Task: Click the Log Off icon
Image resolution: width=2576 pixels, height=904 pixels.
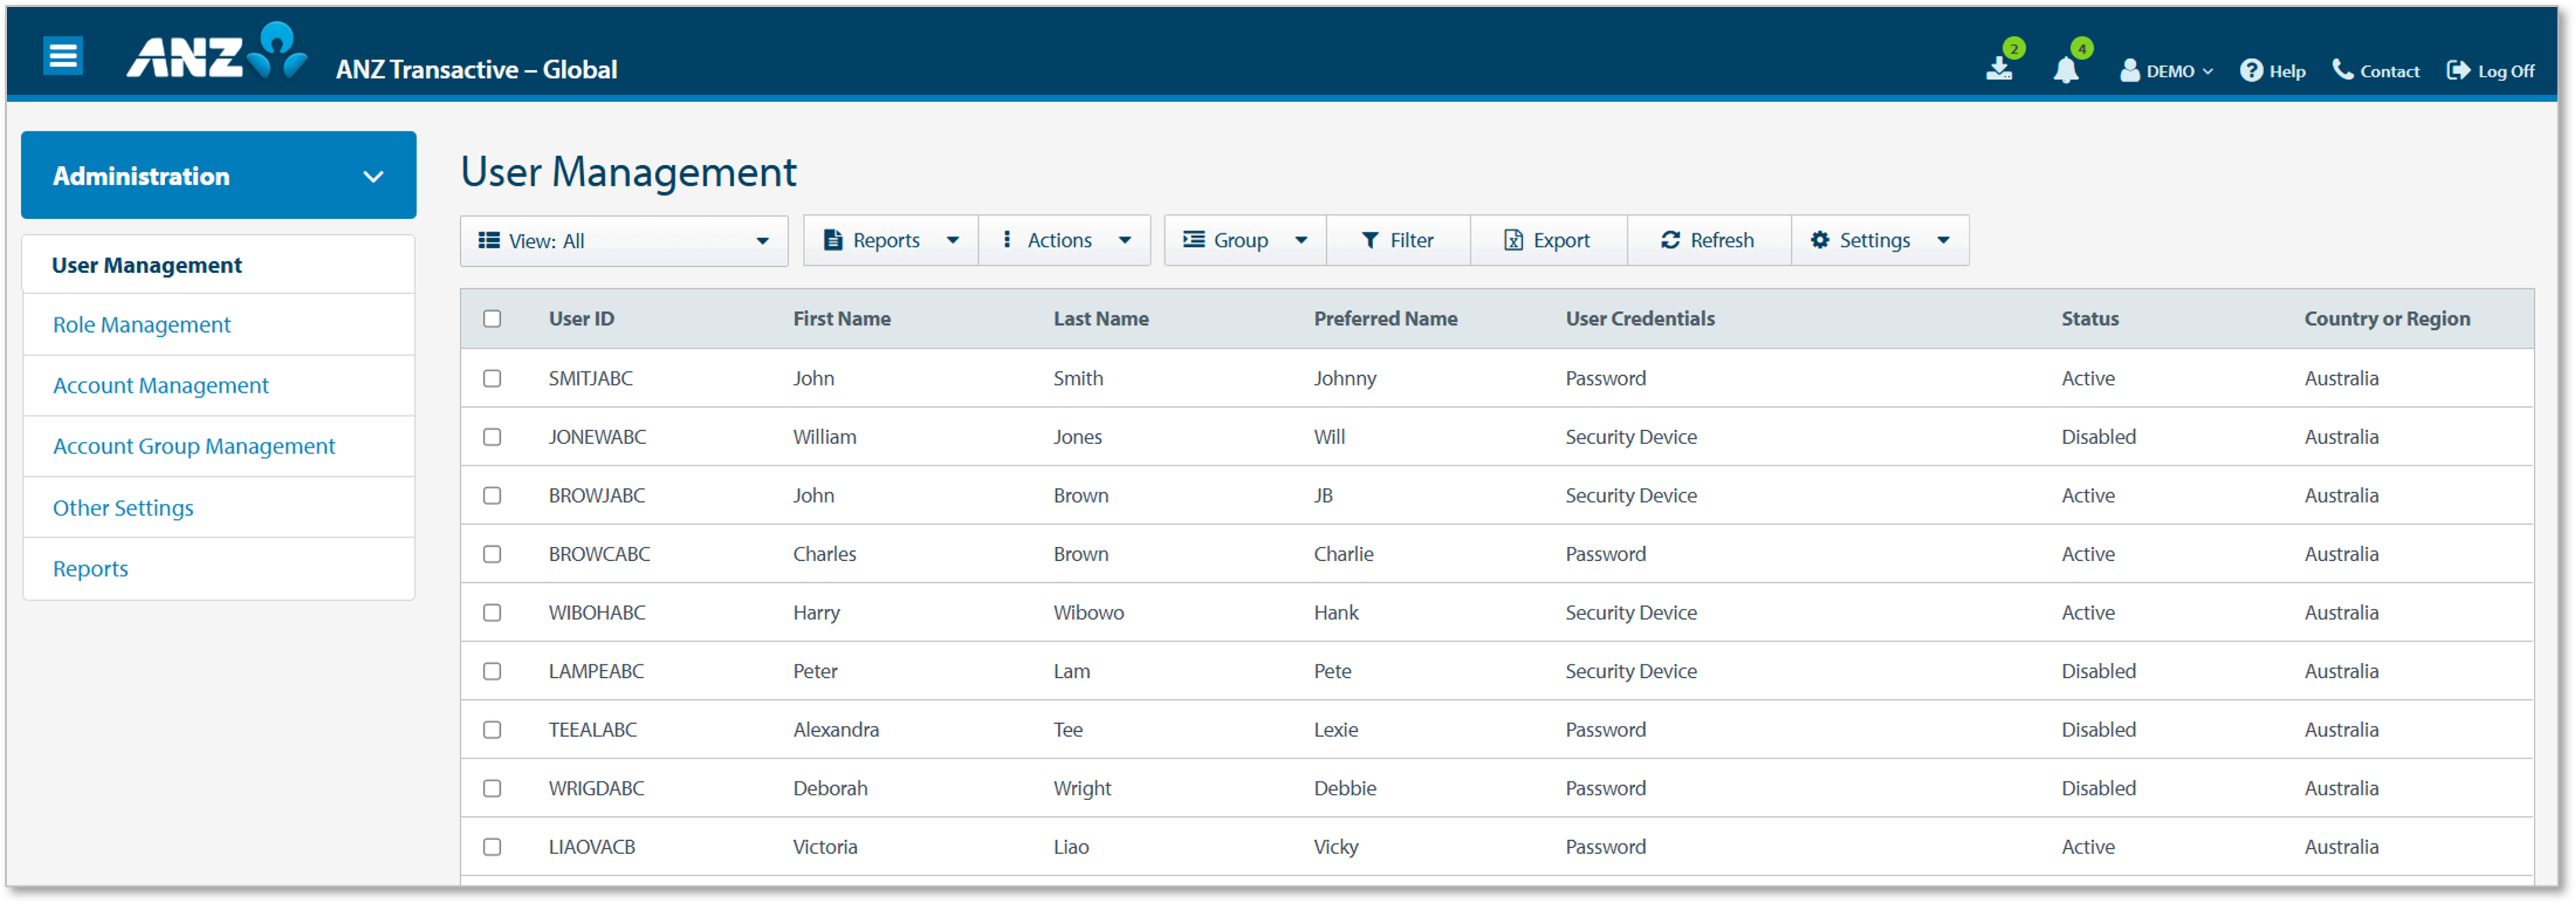Action: point(2457,70)
